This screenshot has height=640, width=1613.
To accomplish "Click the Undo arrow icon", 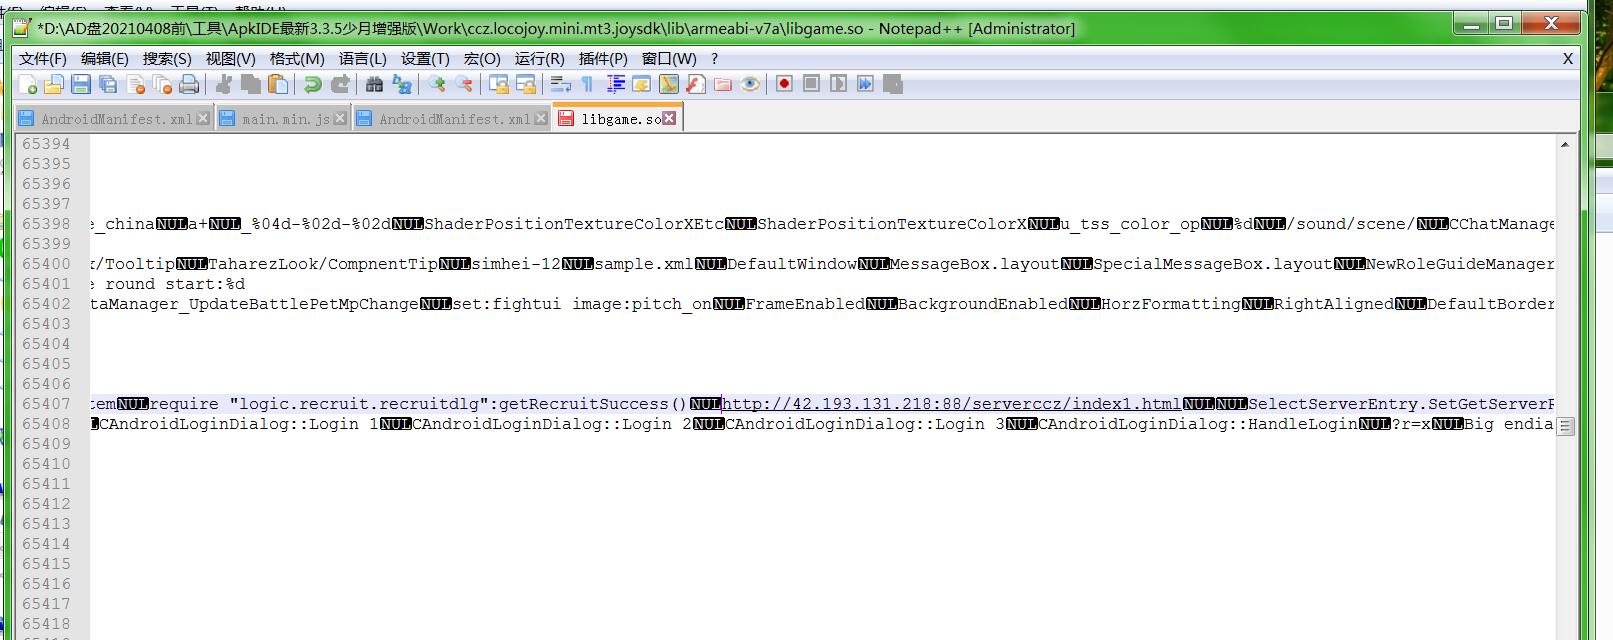I will 313,85.
